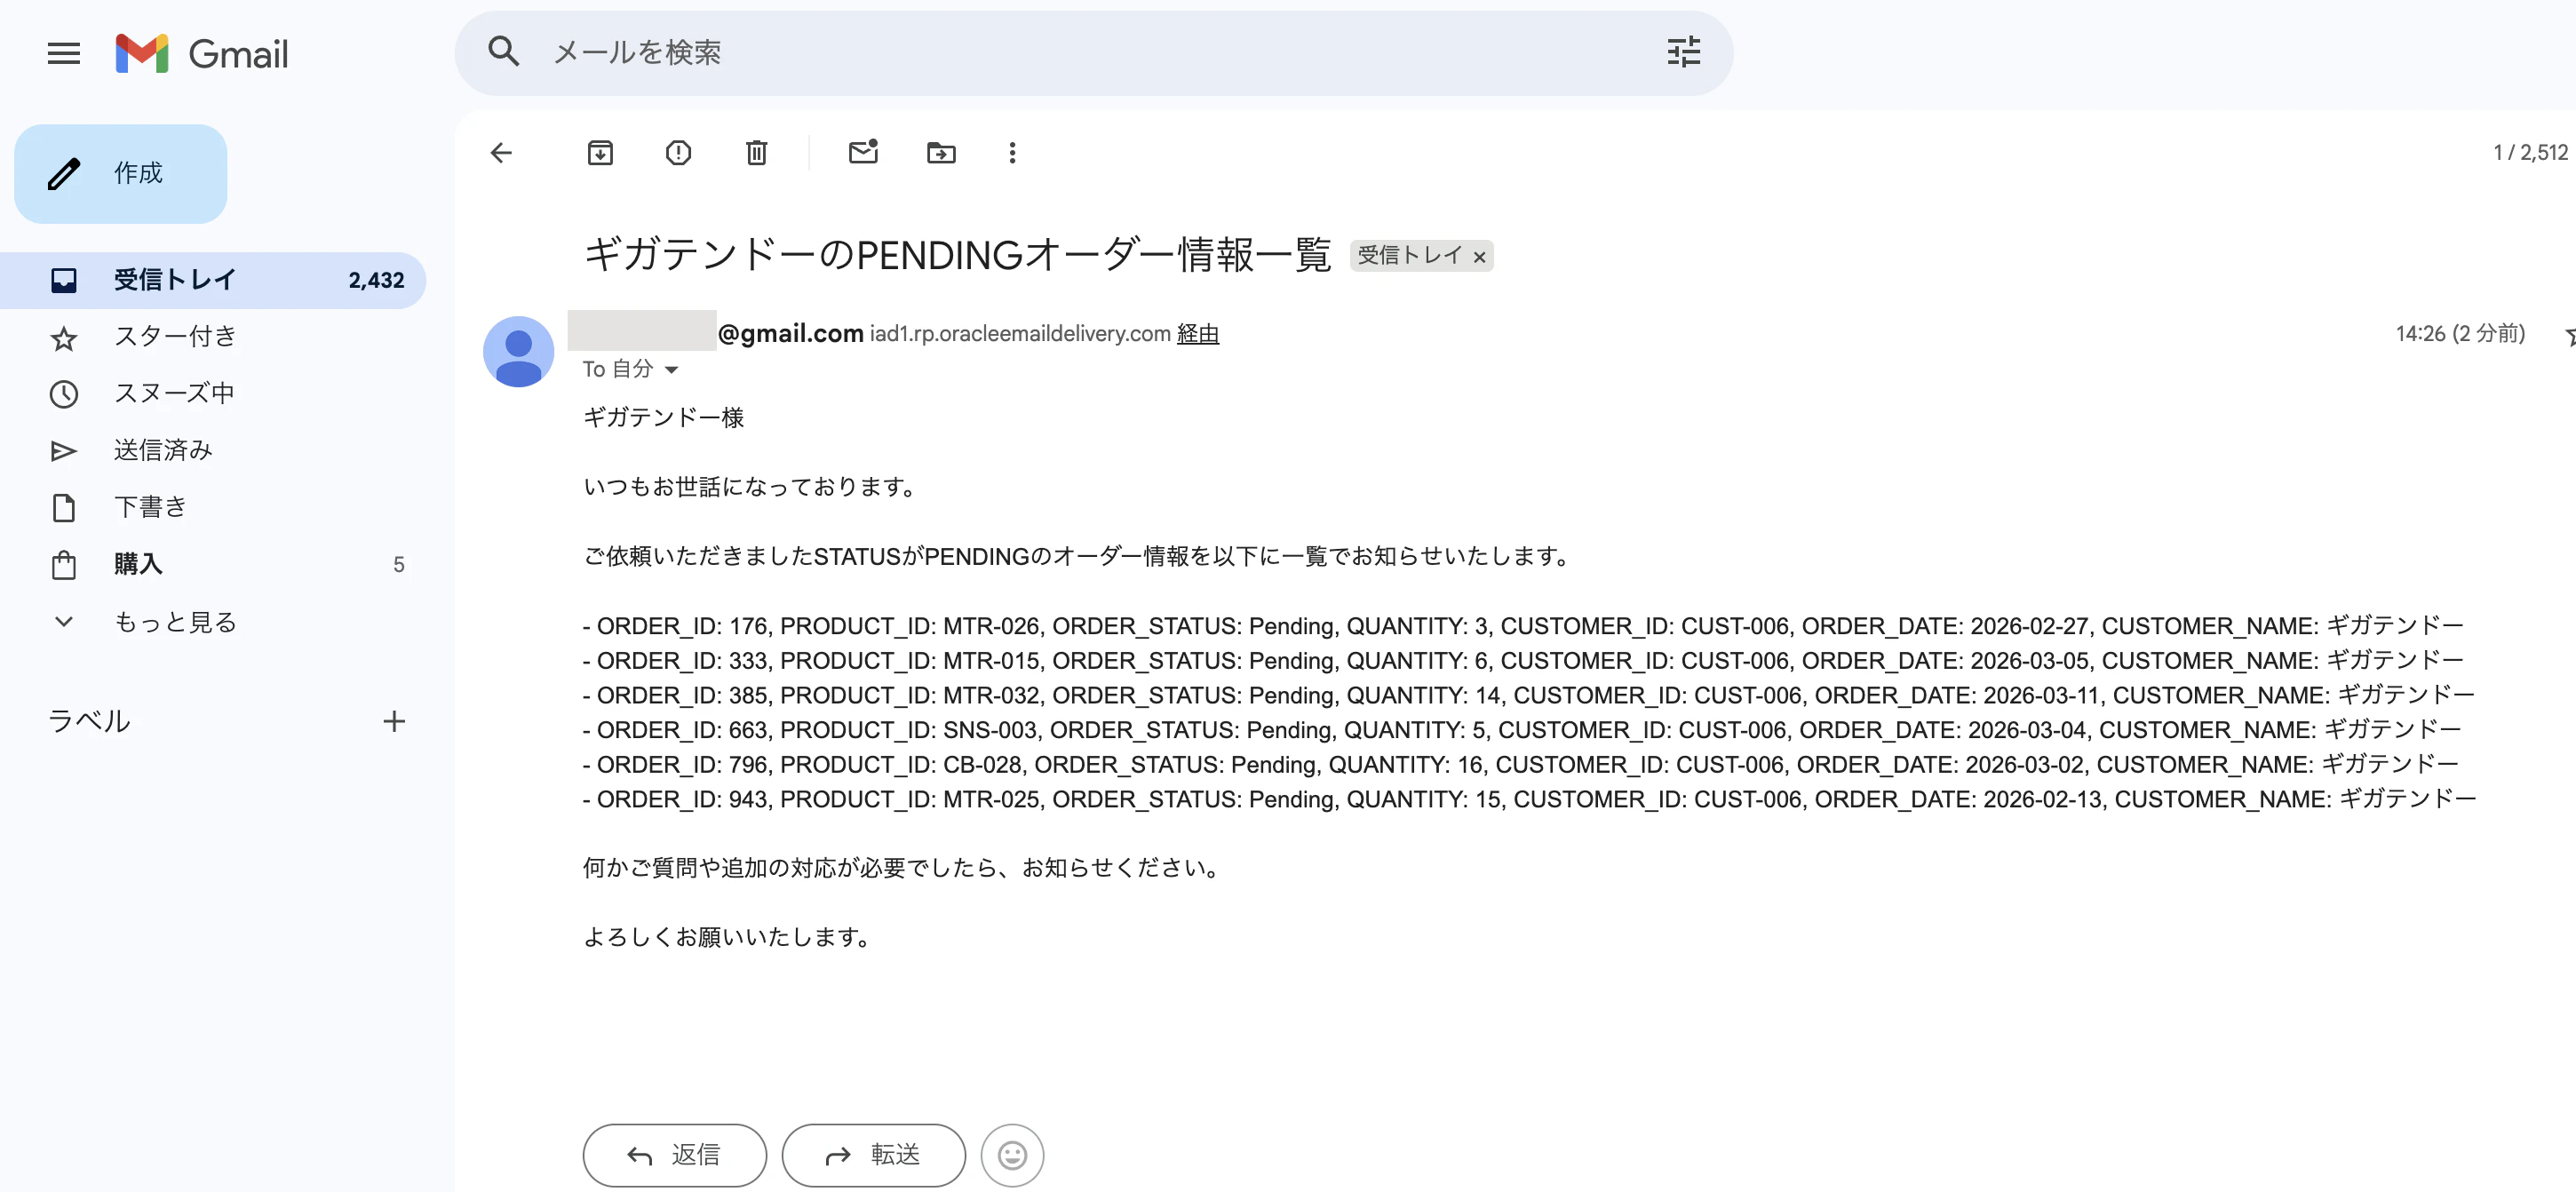Remove the 受信トレイ label chip
The height and width of the screenshot is (1192, 2576).
pos(1479,257)
